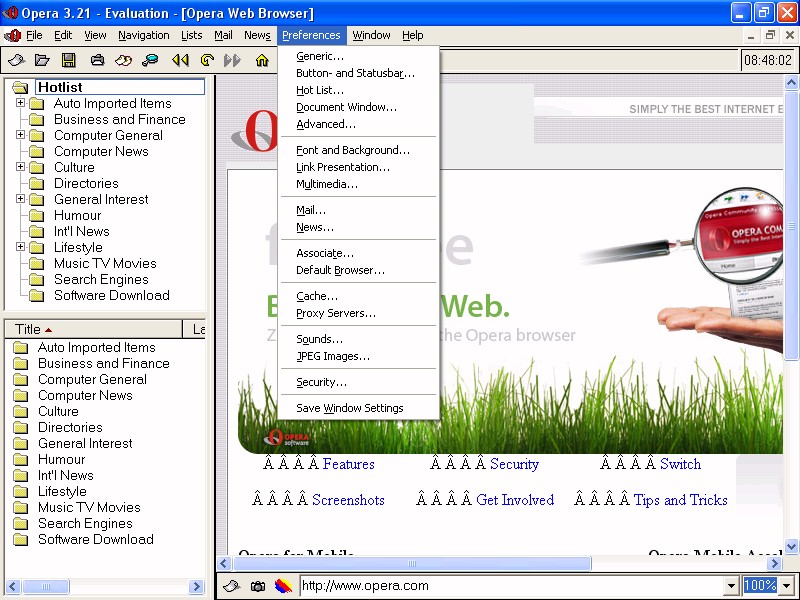Click the Open file folder icon
The height and width of the screenshot is (600, 800).
[x=42, y=60]
